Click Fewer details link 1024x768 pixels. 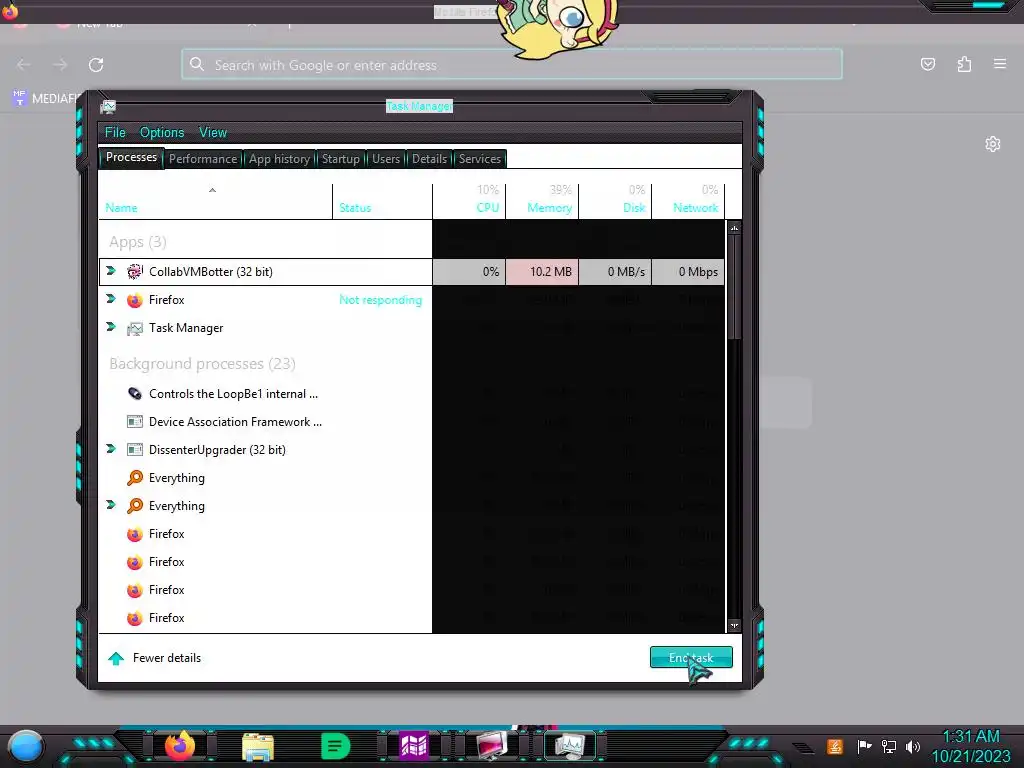pos(167,658)
